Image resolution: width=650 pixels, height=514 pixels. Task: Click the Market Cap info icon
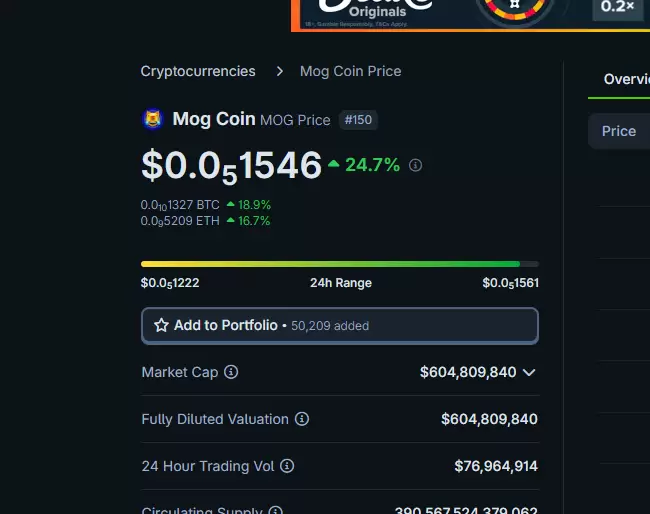[x=231, y=372]
